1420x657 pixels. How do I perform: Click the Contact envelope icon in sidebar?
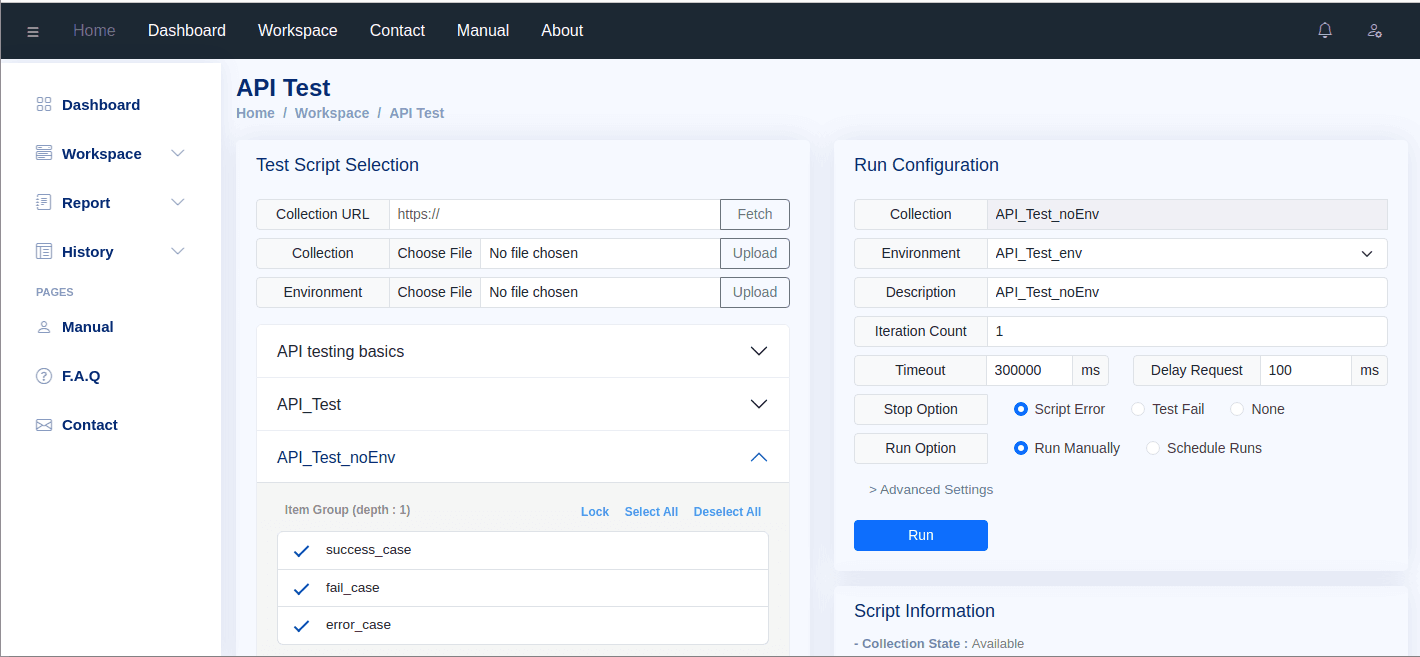tap(44, 425)
